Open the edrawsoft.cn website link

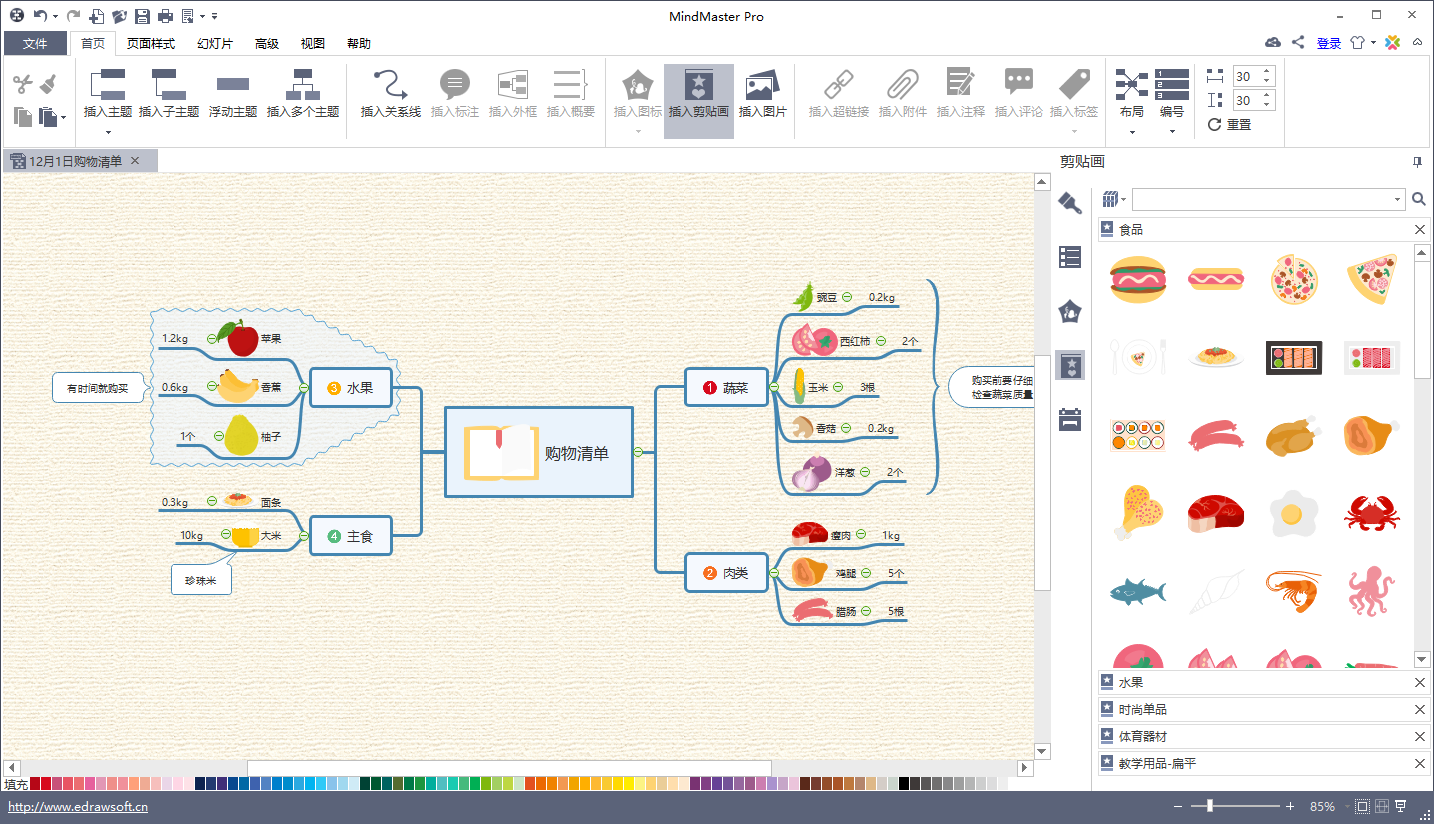(78, 807)
